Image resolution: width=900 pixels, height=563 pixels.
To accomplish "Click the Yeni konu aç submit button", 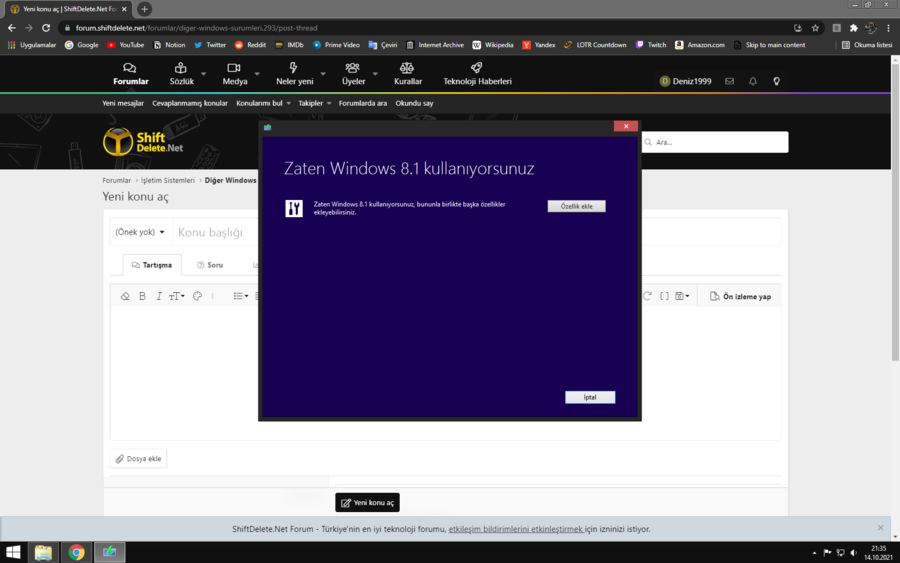I will pyautogui.click(x=367, y=503).
